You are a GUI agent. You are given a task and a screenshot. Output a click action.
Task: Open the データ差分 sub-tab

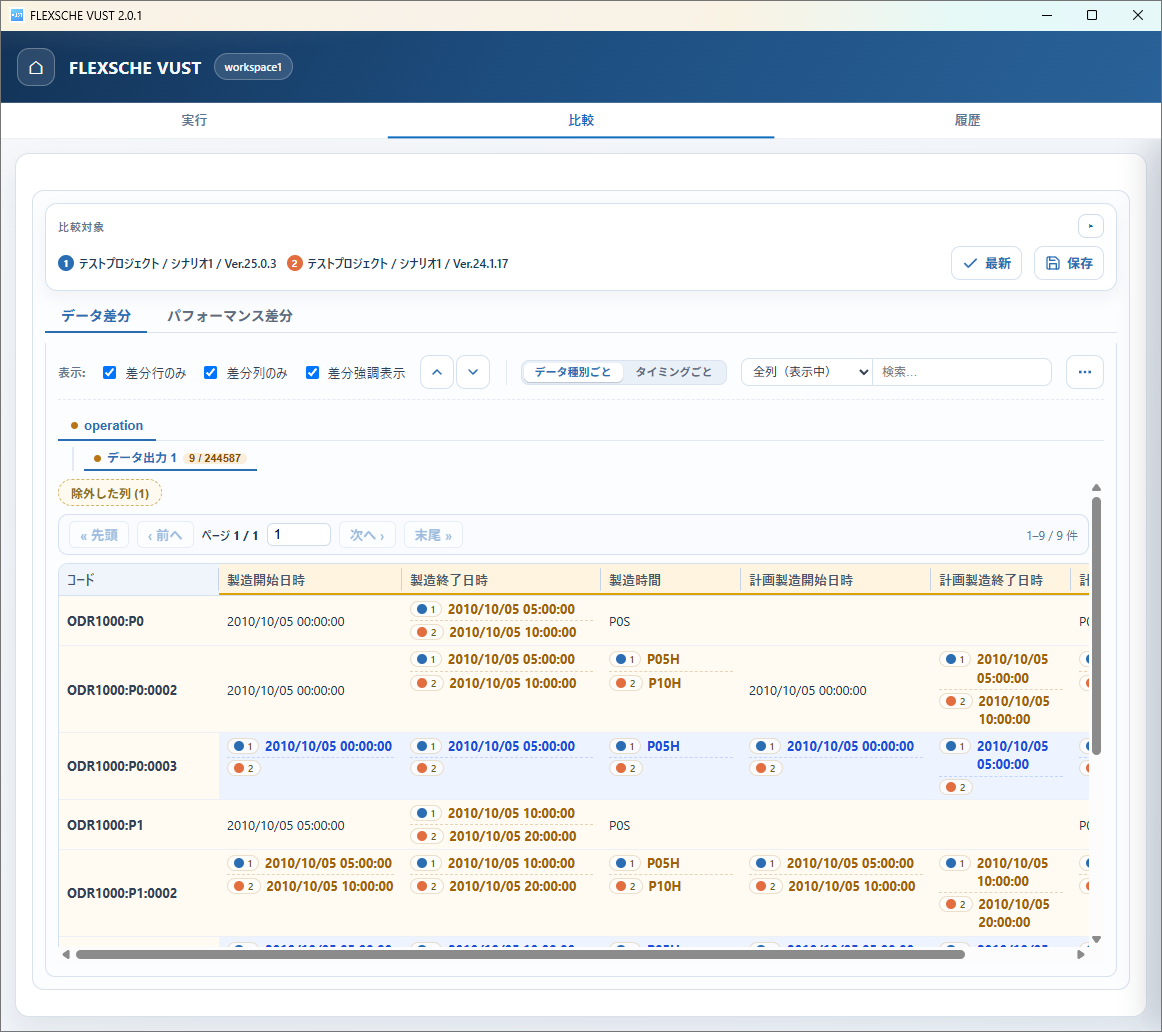[x=96, y=316]
